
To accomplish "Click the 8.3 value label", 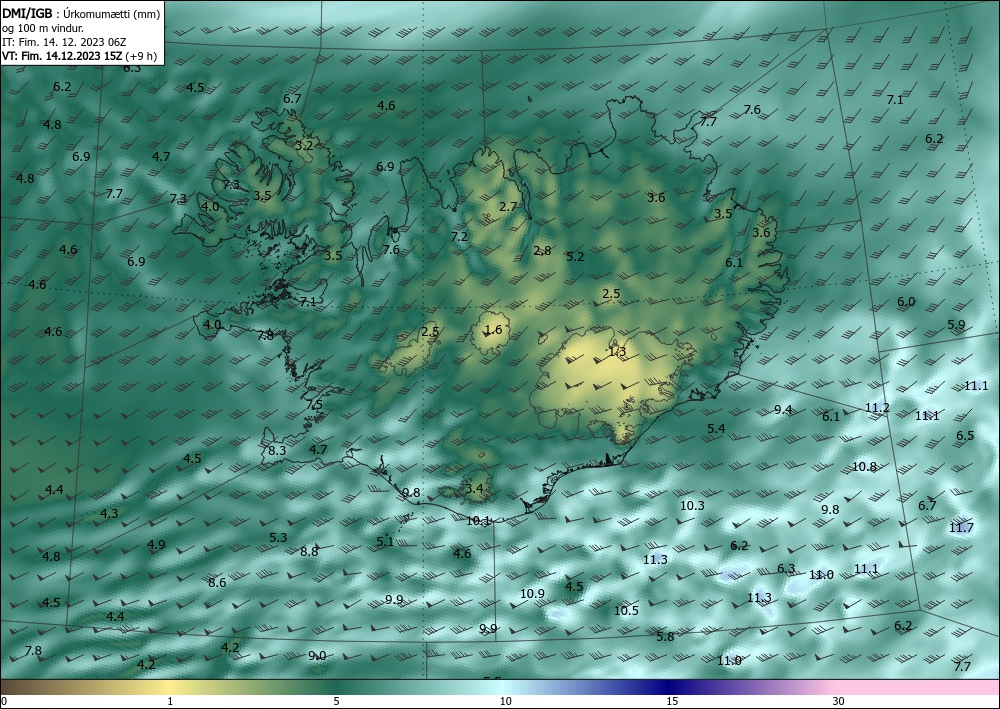I will tap(277, 450).
